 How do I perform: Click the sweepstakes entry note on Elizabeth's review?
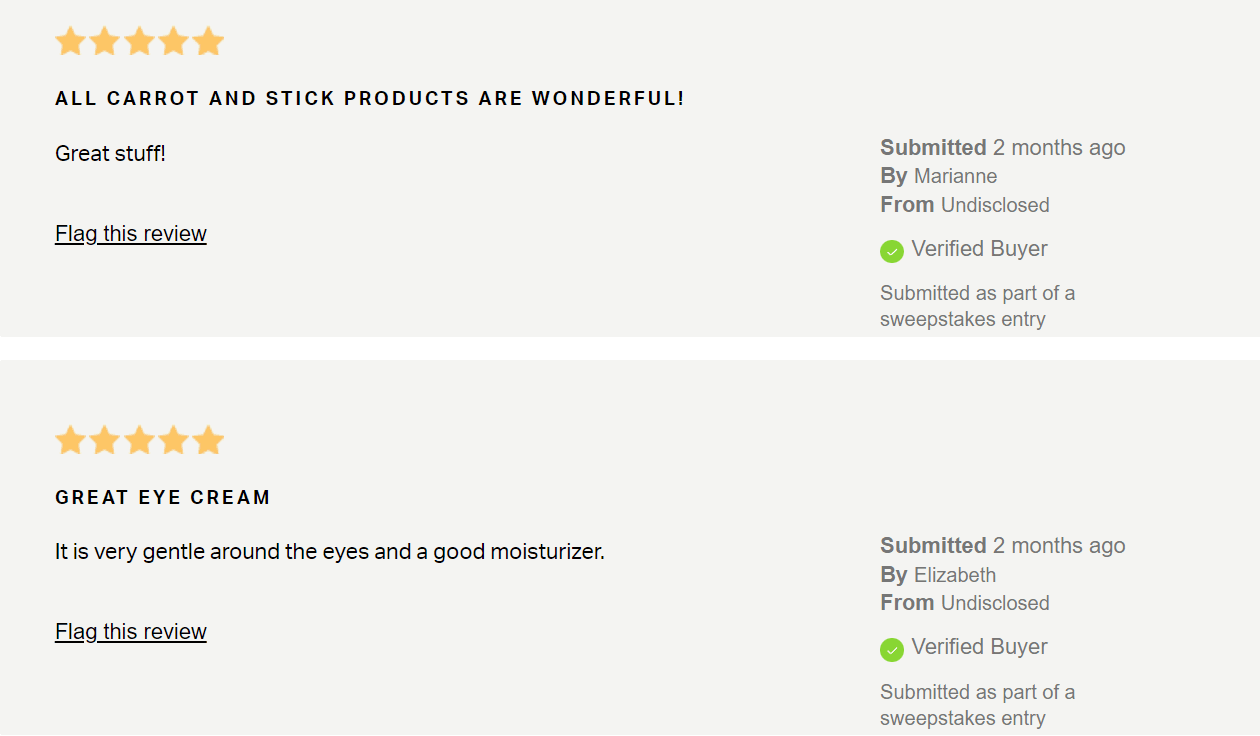[x=977, y=705]
